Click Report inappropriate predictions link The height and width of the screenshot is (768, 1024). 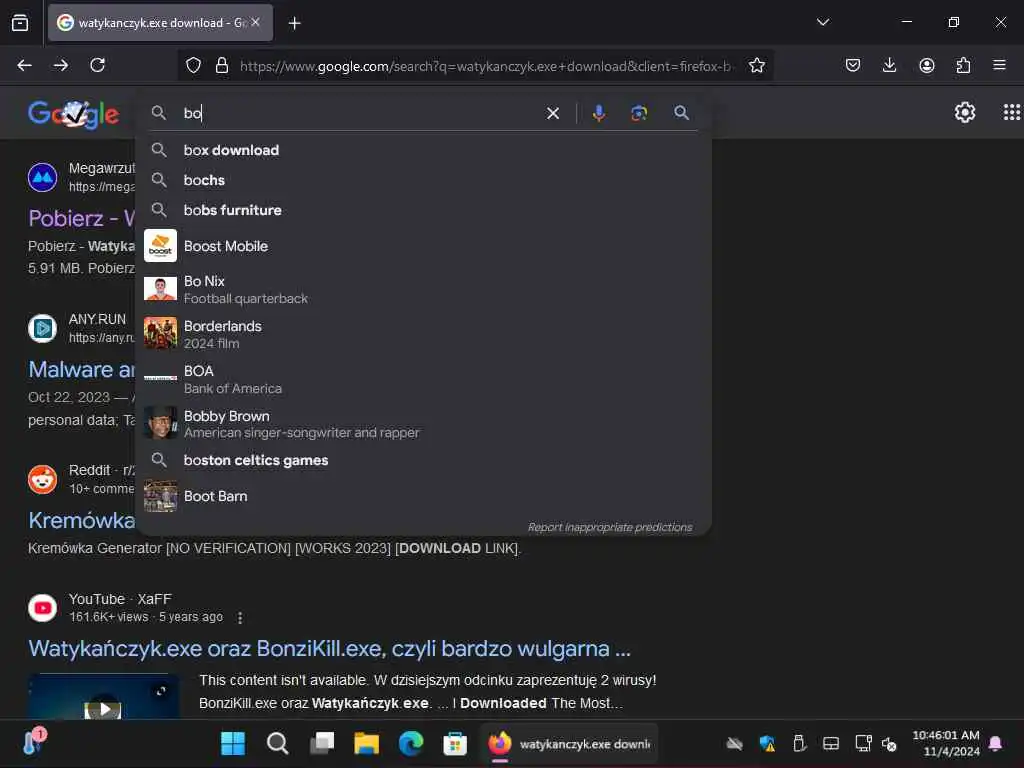point(609,527)
